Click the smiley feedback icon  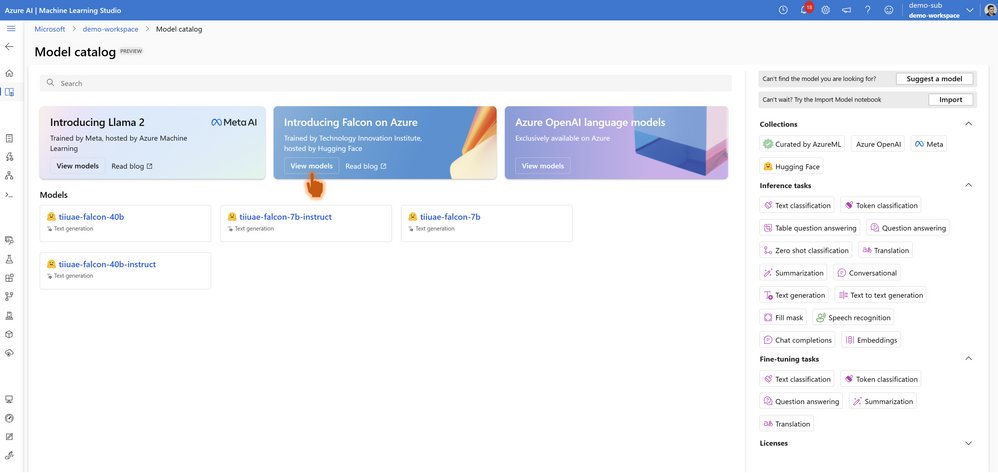click(889, 10)
